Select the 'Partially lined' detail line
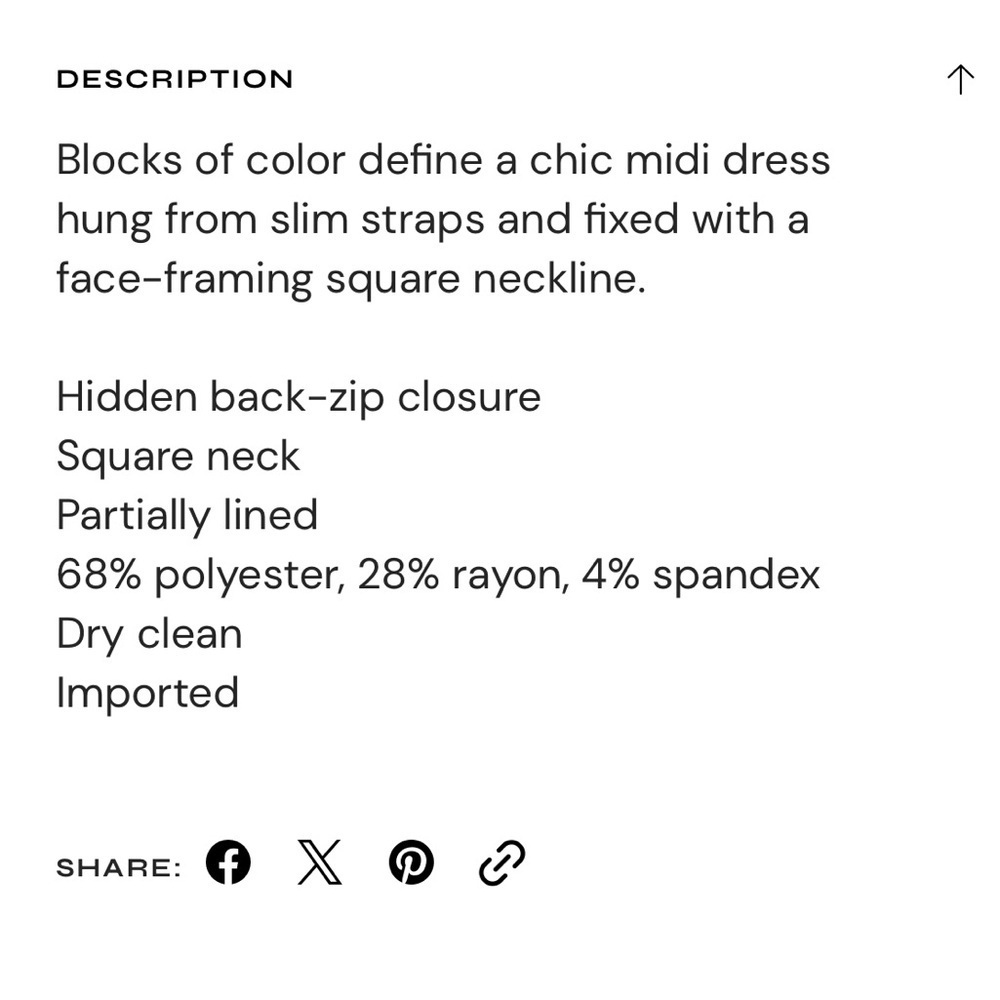The height and width of the screenshot is (1000, 1000). point(187,515)
